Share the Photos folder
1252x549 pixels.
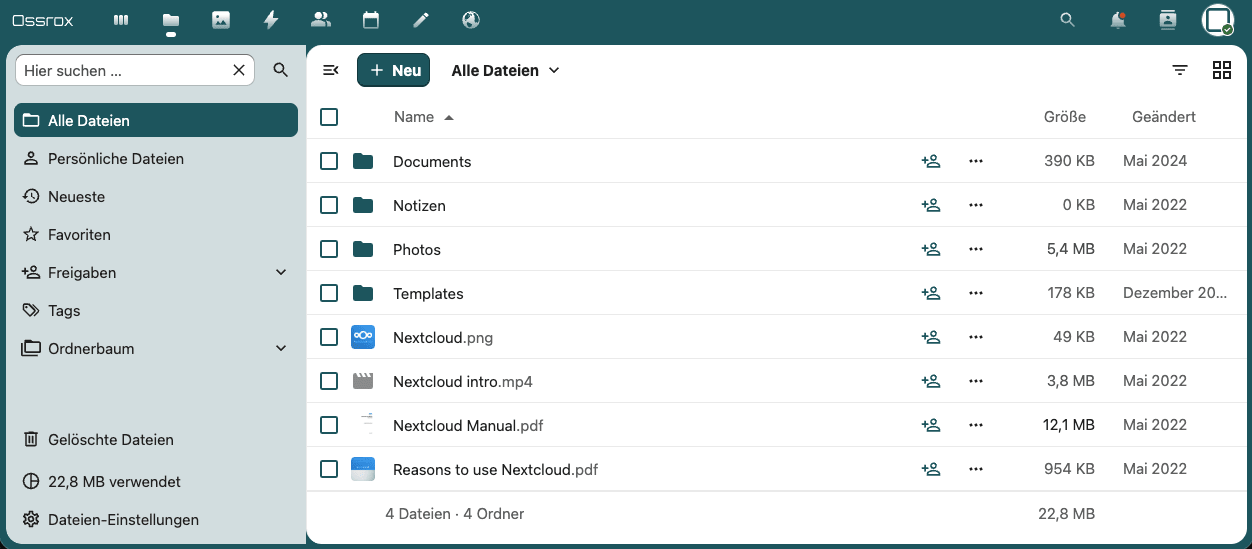pos(931,249)
